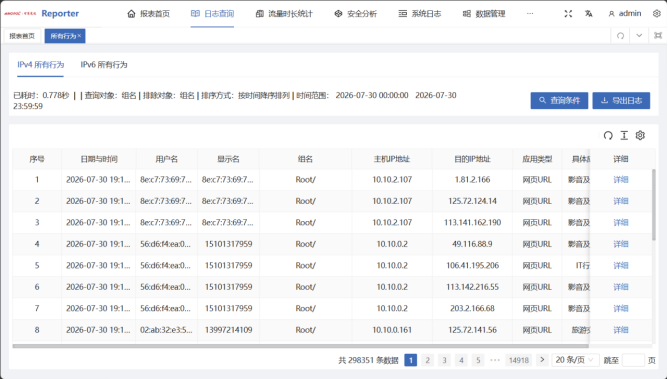Change table row density icon
Viewport: 668px width, 379px height.
point(624,135)
